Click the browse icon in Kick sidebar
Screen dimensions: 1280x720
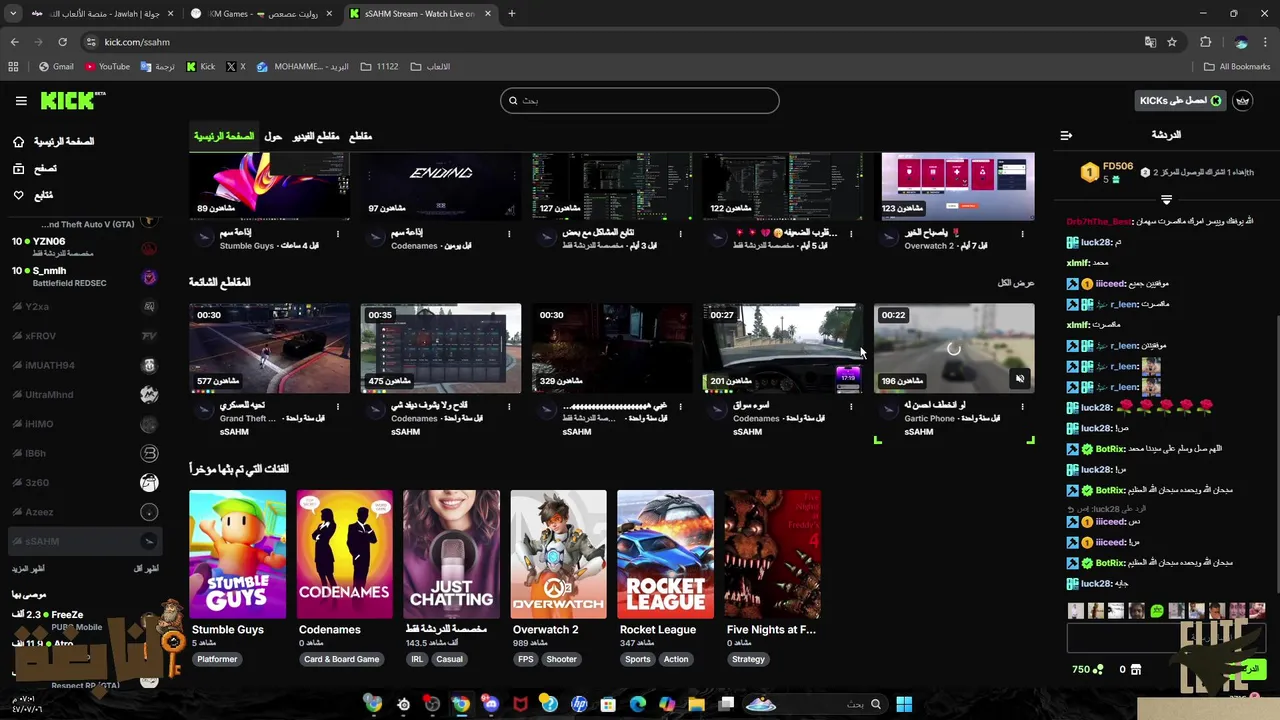pos(18,169)
